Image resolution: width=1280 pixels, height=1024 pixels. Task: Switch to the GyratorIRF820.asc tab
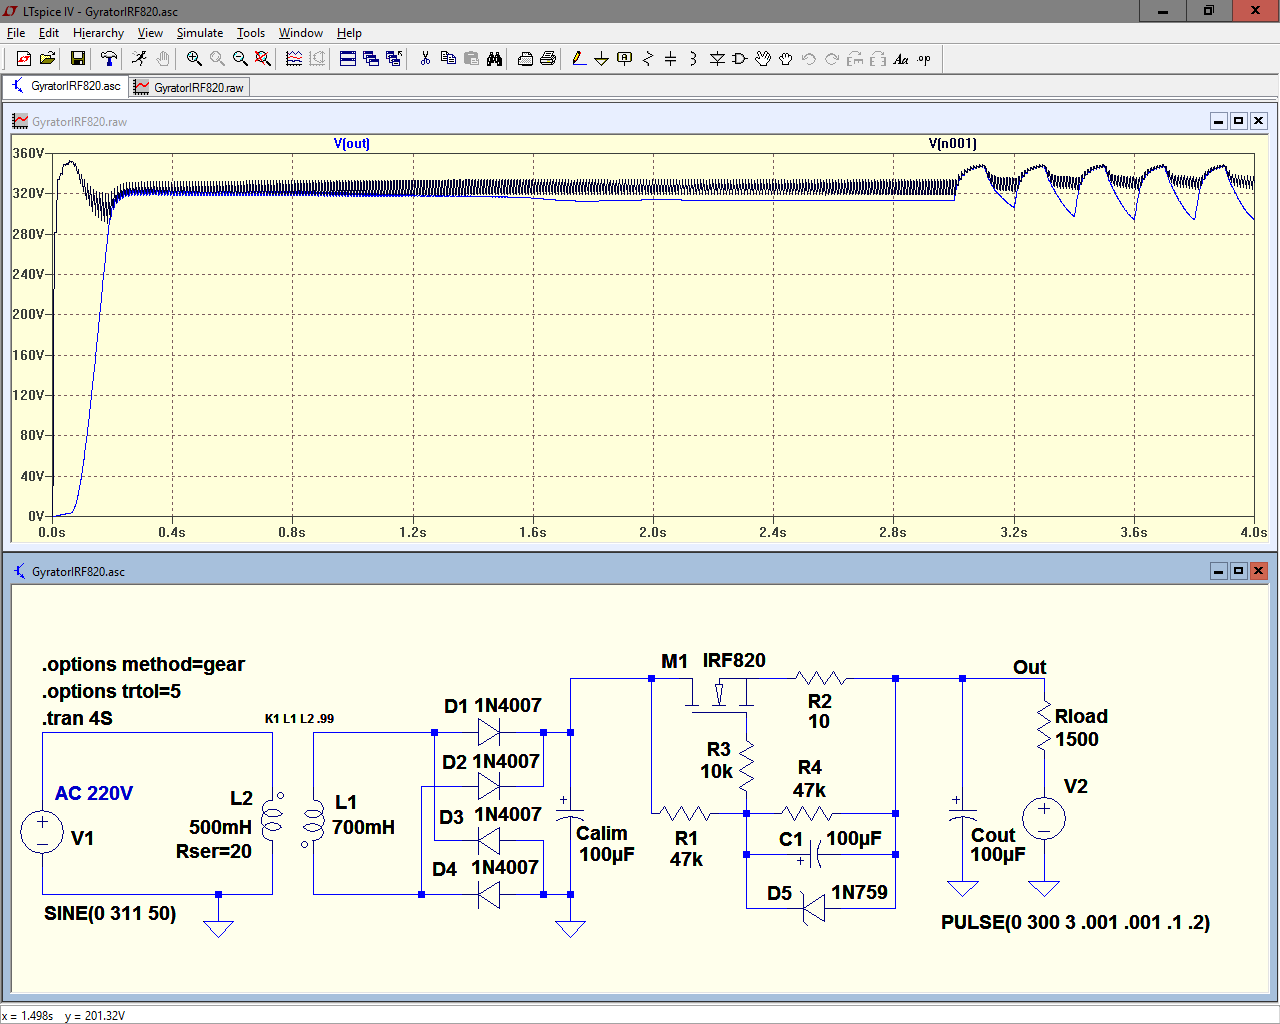click(x=66, y=86)
